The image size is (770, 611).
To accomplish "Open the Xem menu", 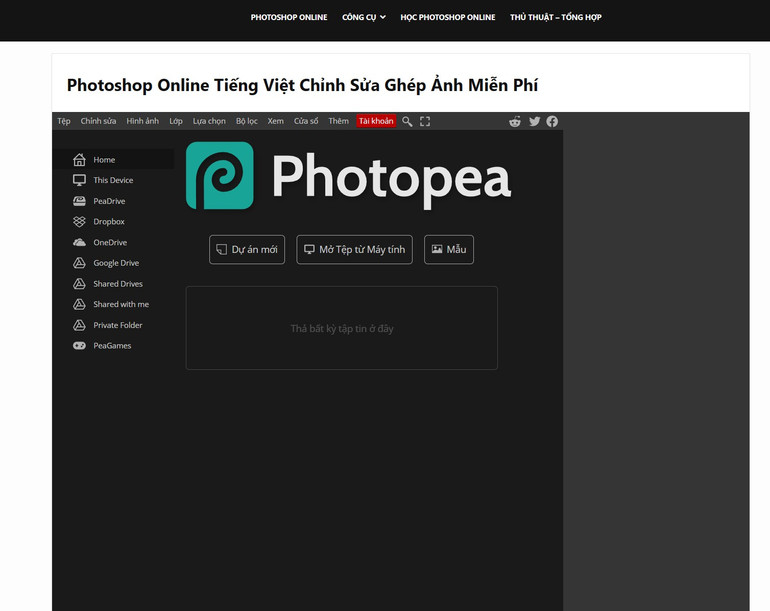I will coord(275,121).
